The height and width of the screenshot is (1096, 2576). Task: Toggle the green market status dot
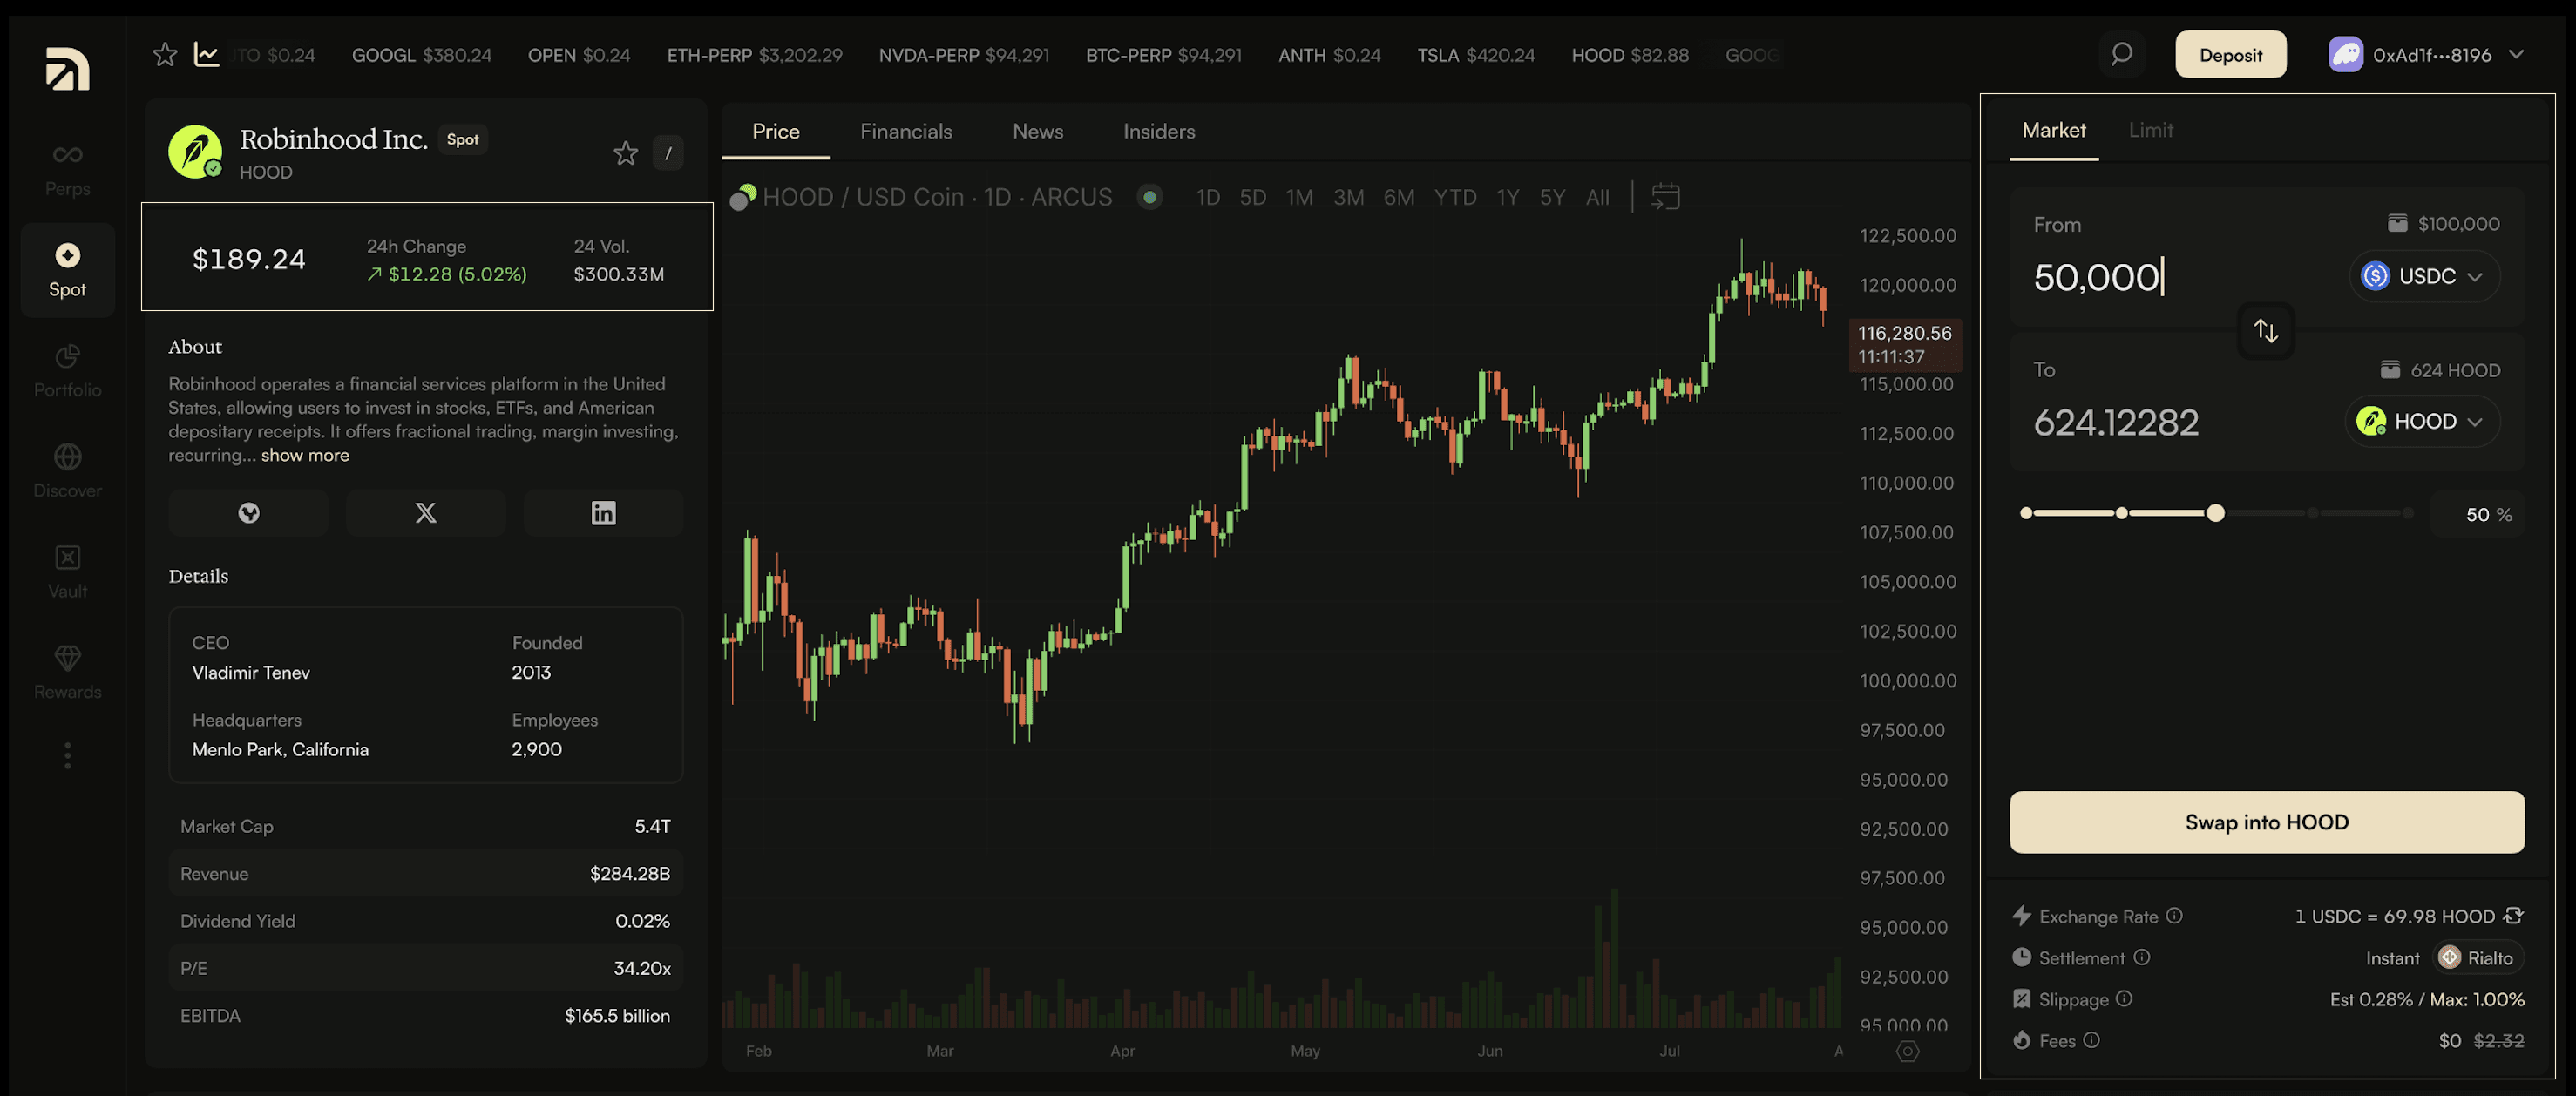tap(1149, 197)
